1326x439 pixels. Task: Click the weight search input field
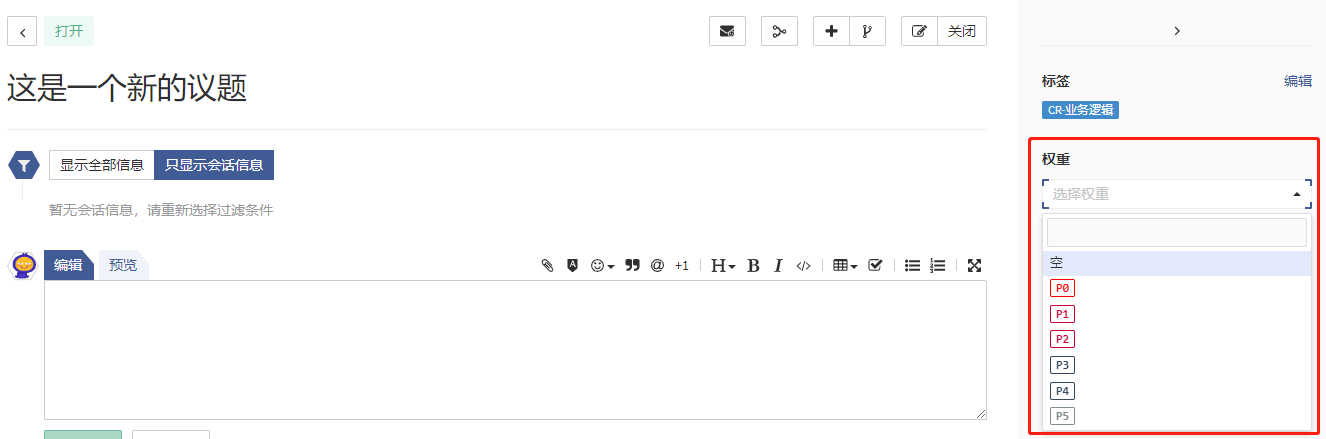1176,233
